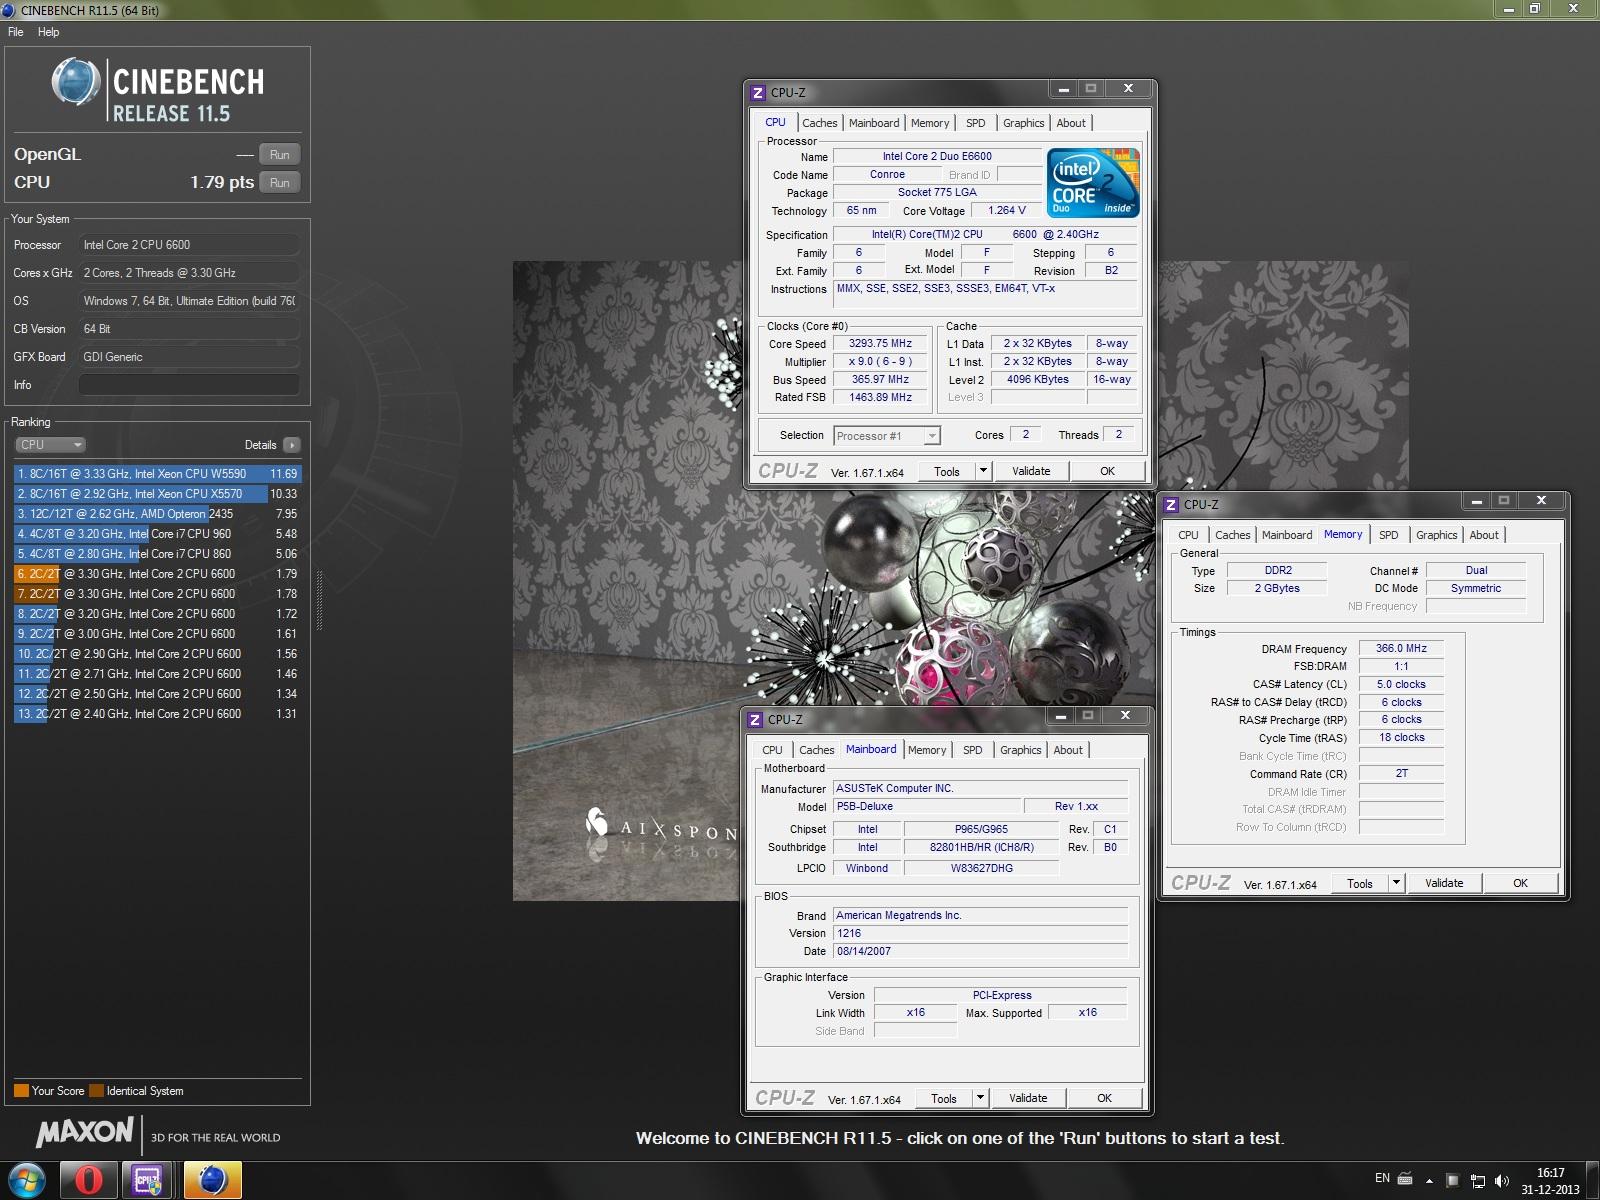The height and width of the screenshot is (1200, 1600).
Task: Click Cinebench title bar app icon
Action: coord(9,10)
